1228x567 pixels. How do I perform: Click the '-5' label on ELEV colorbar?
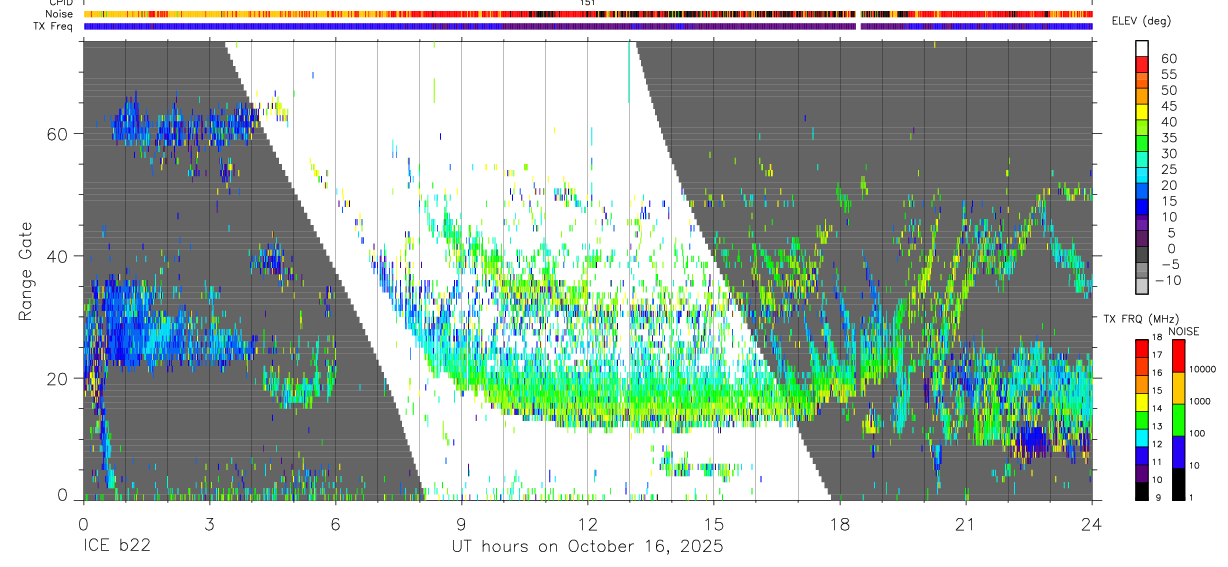[x=1170, y=265]
